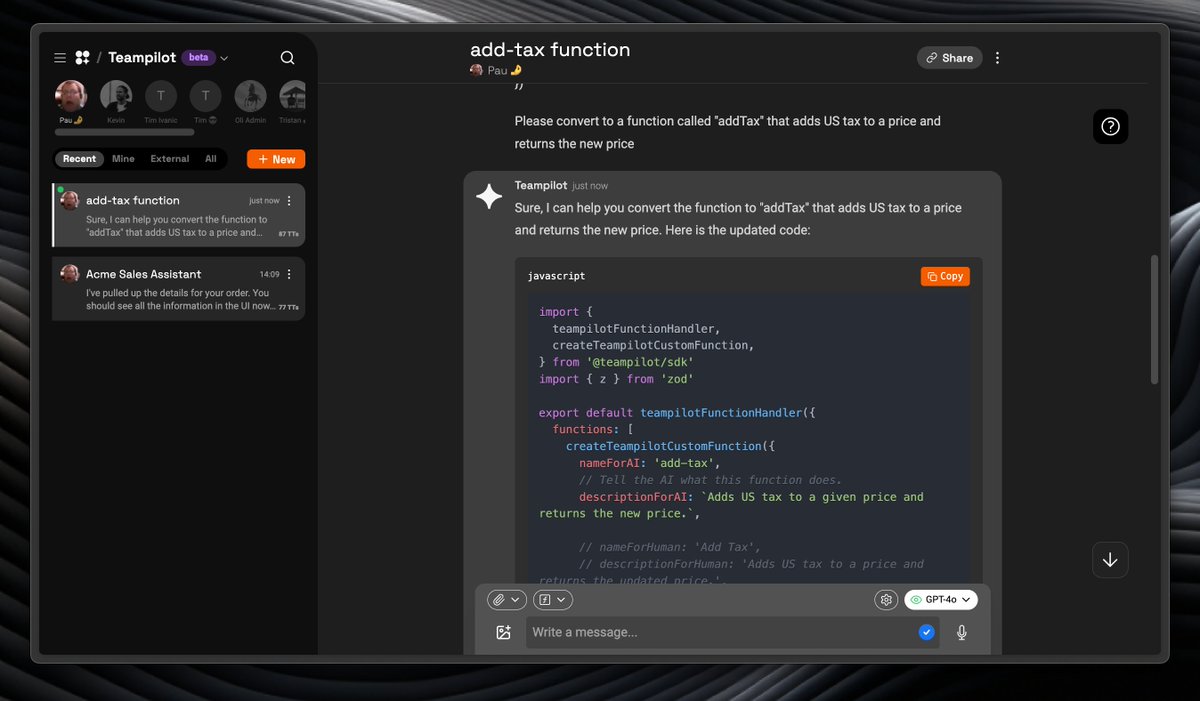
Task: Open the functions dropdown in composer
Action: click(553, 600)
